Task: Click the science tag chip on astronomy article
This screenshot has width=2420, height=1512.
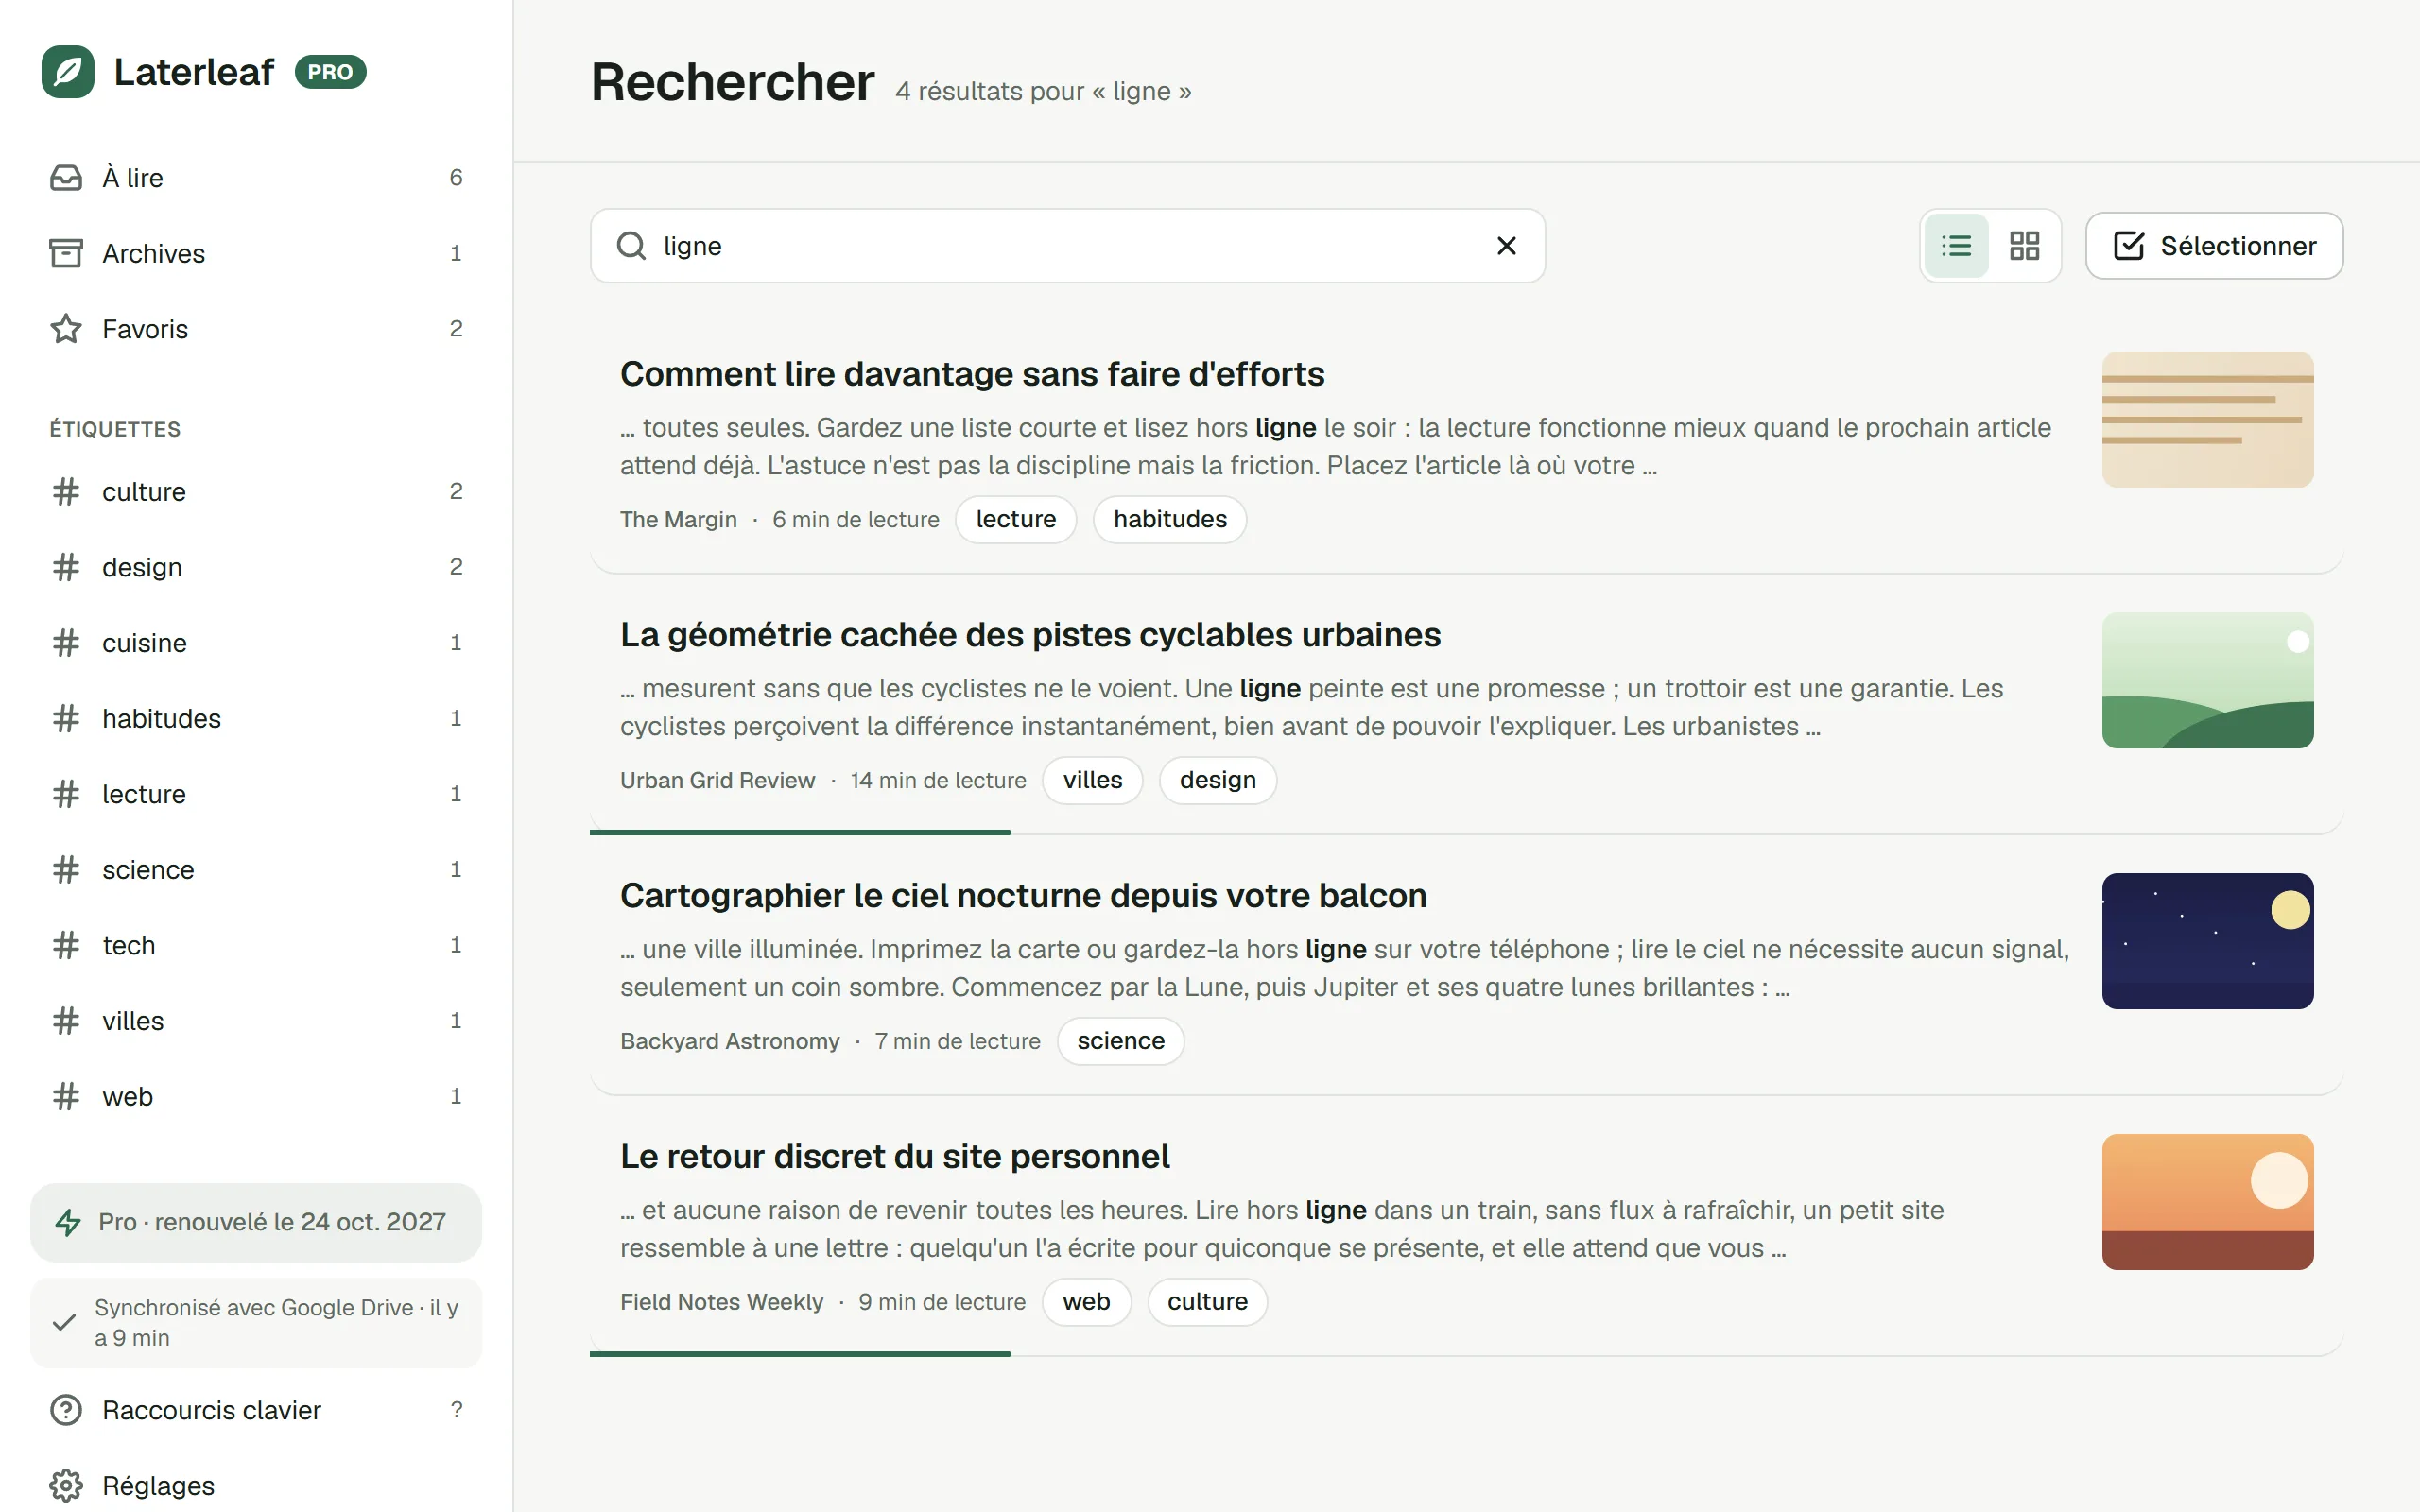Action: point(1120,1041)
